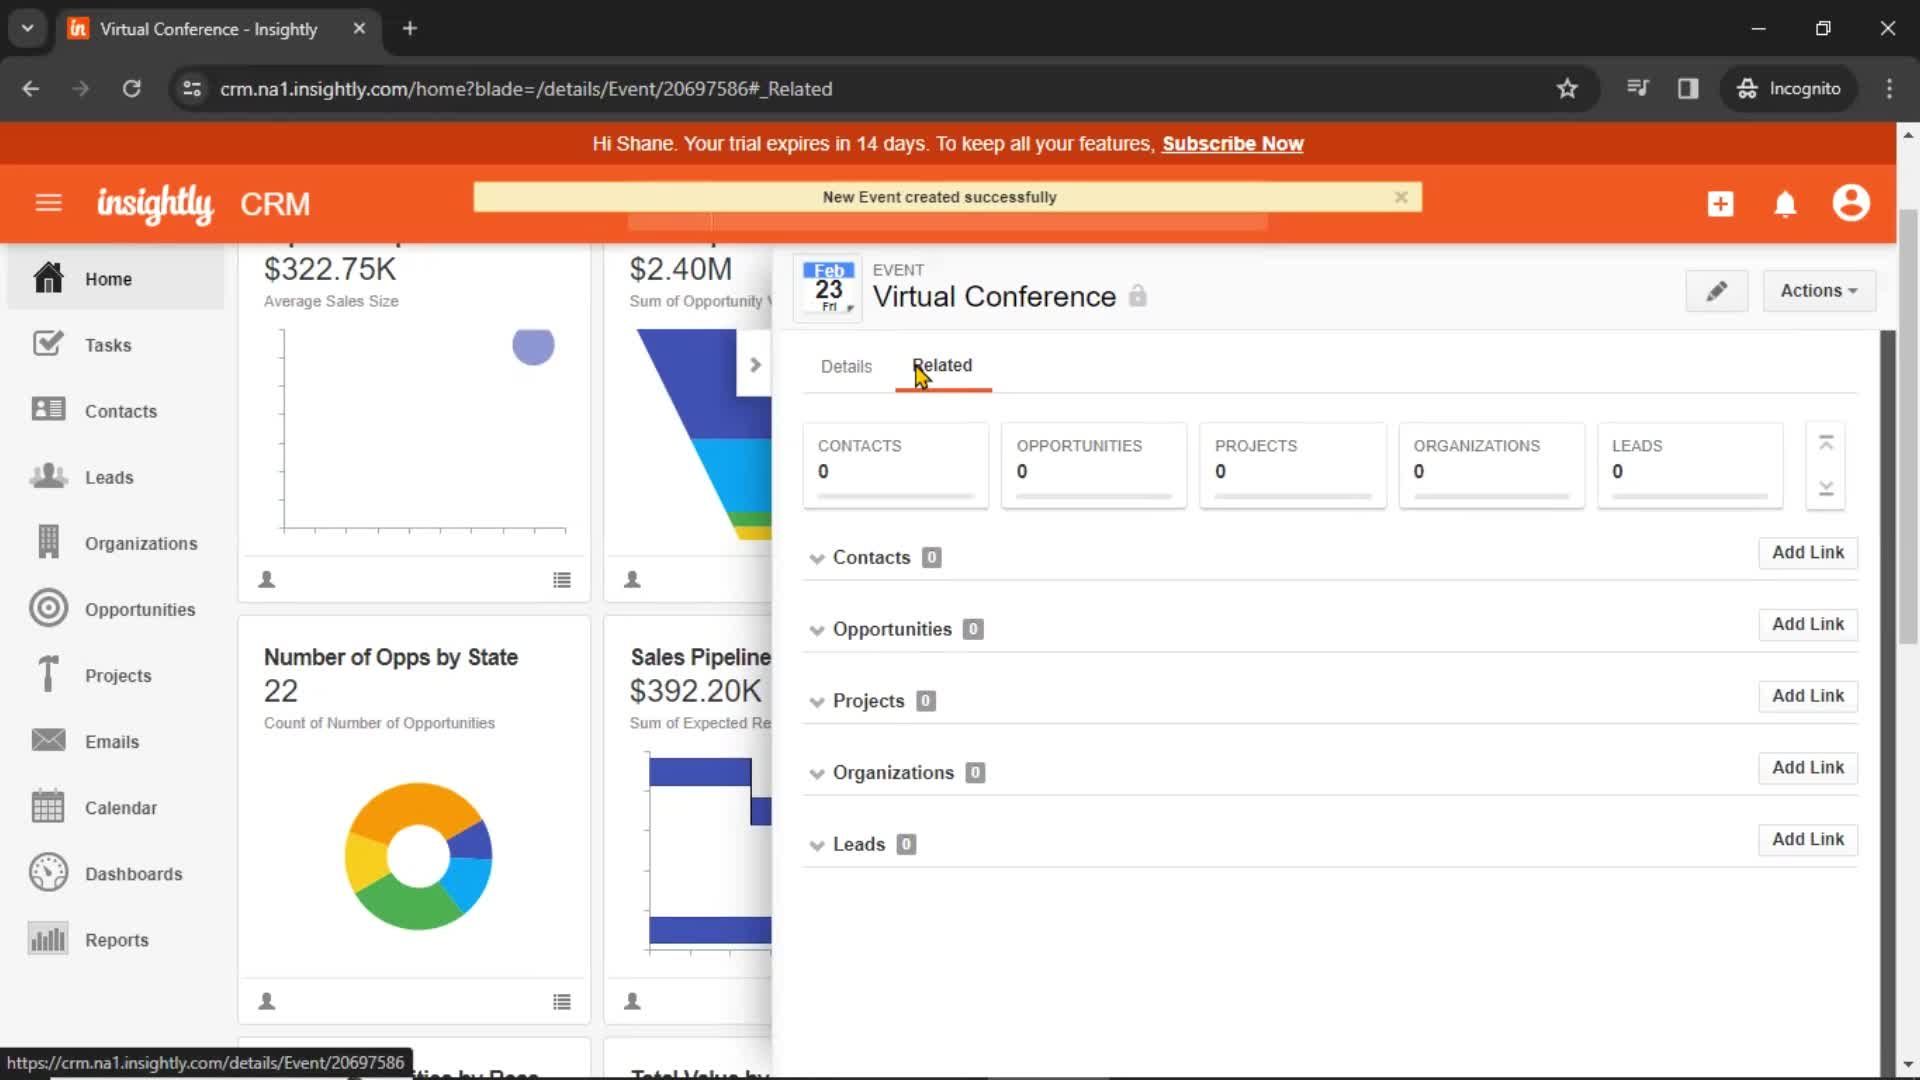Click Subscribe Now trial upgrade link
1920x1080 pixels.
(1232, 144)
